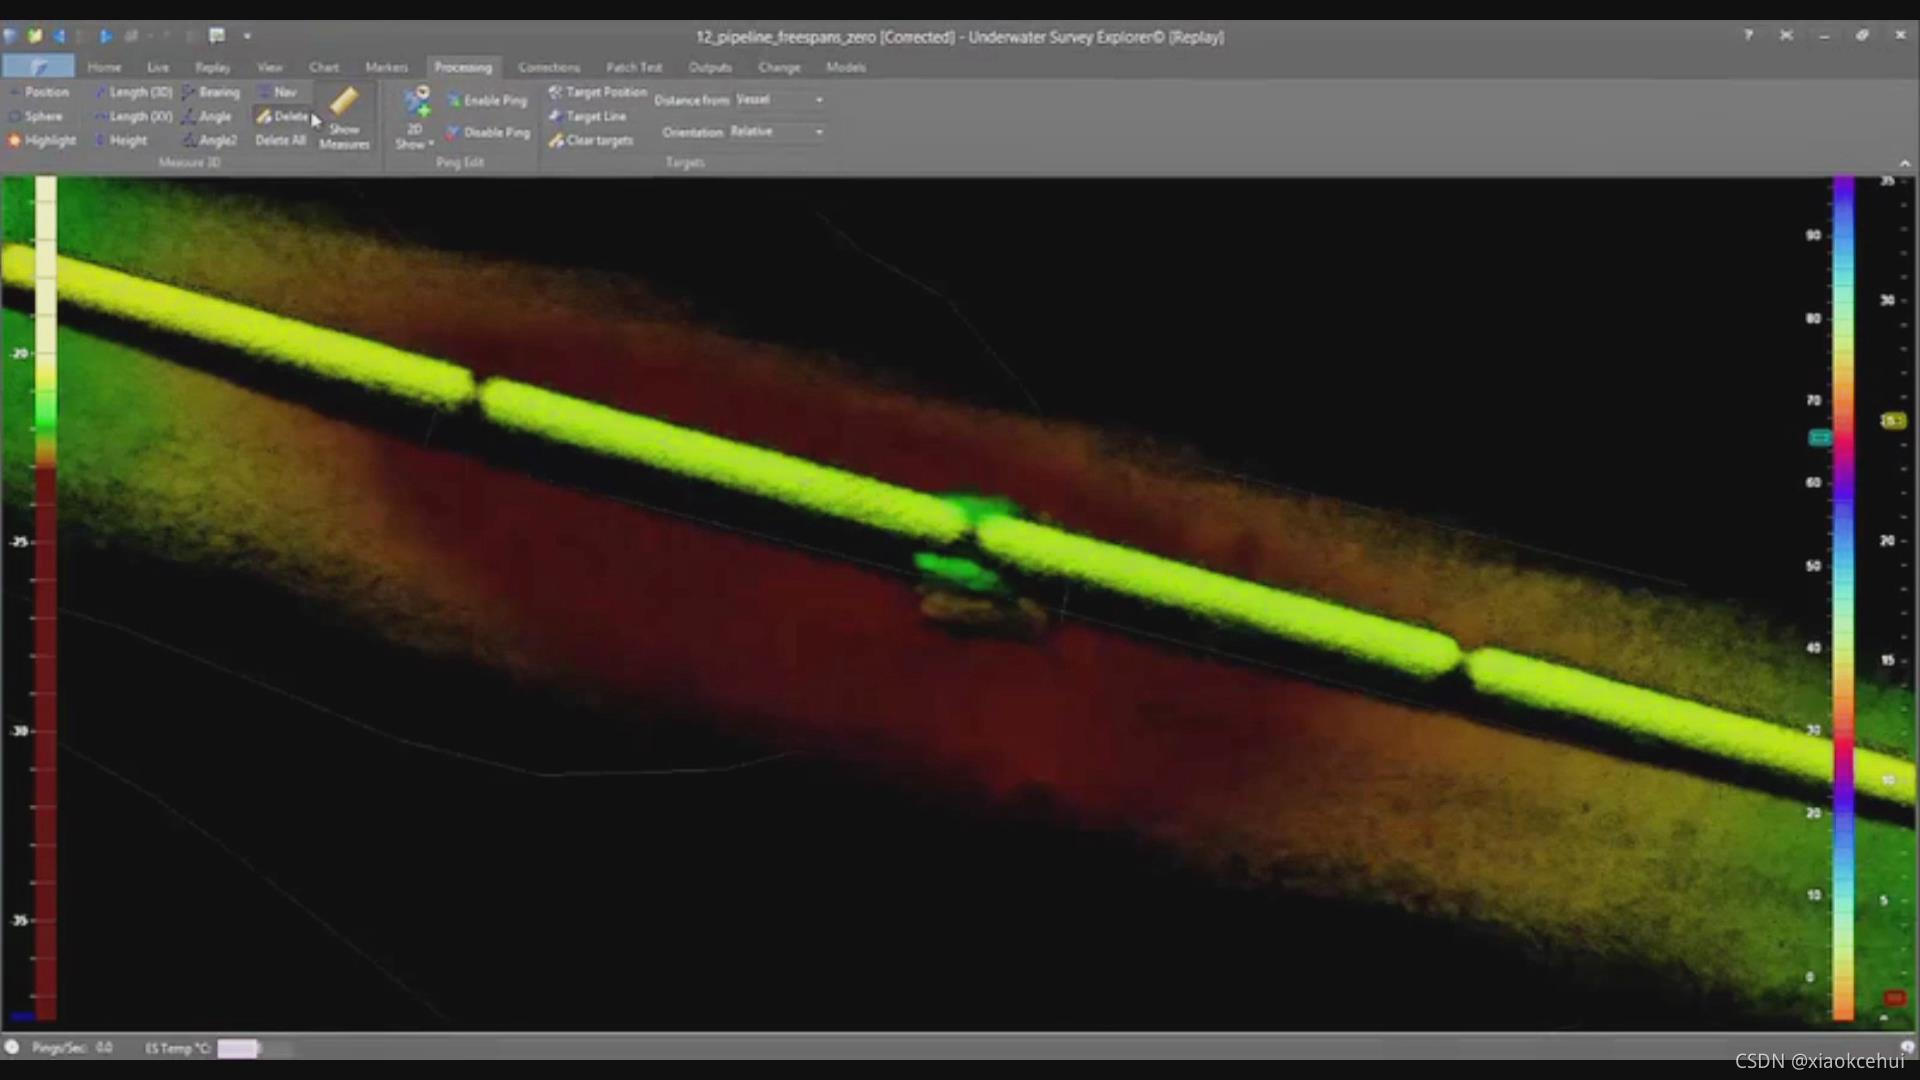Image resolution: width=1920 pixels, height=1080 pixels.
Task: Click the cyan marker on the color scale
Action: point(1820,438)
